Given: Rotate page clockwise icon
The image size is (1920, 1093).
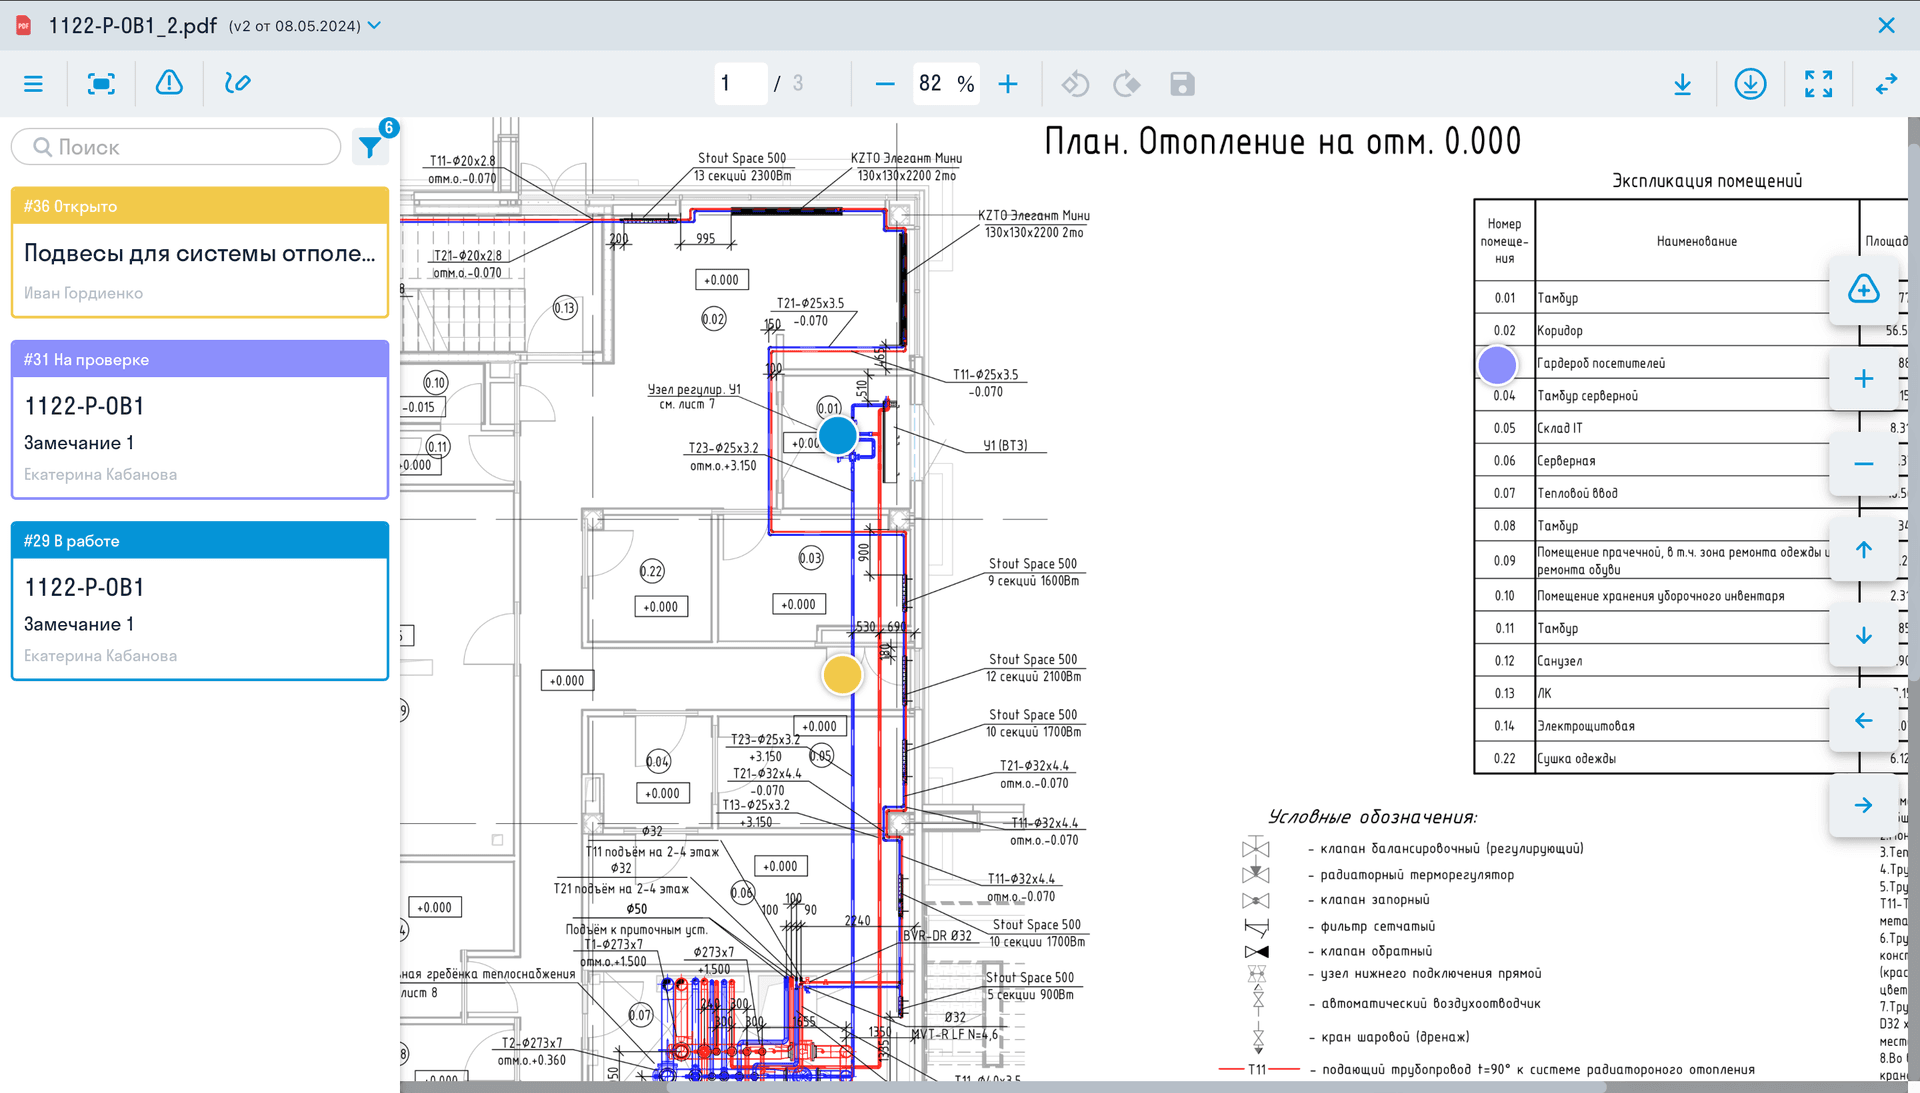Looking at the screenshot, I should (x=1127, y=84).
